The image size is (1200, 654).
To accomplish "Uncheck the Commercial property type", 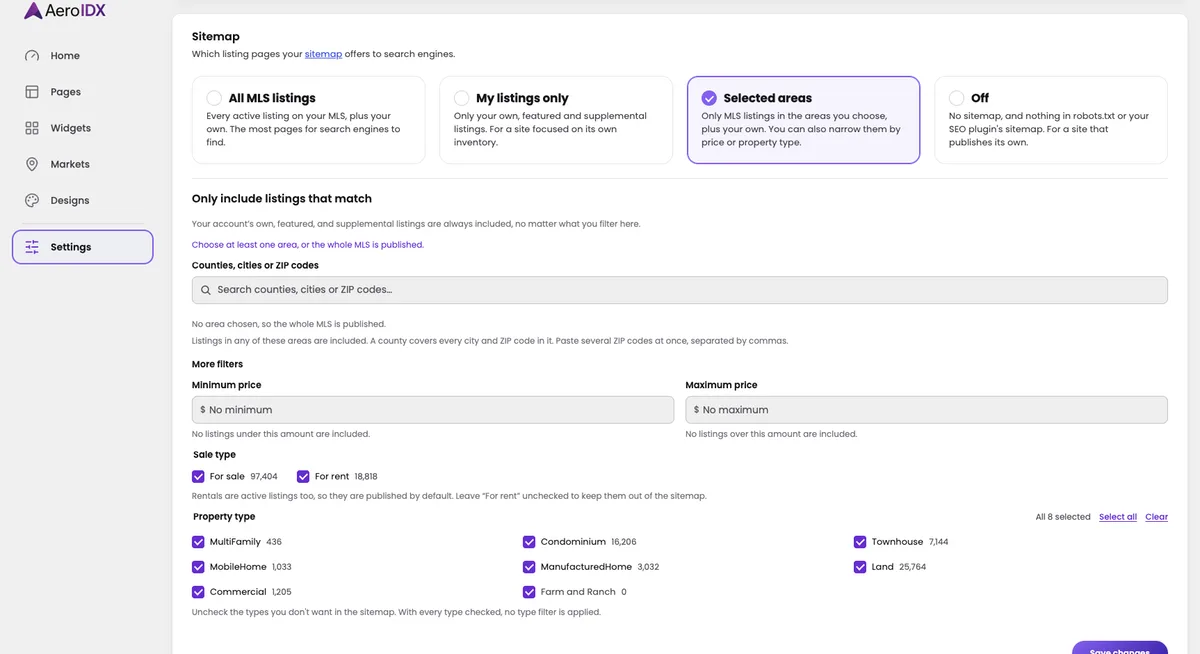I will tap(198, 592).
